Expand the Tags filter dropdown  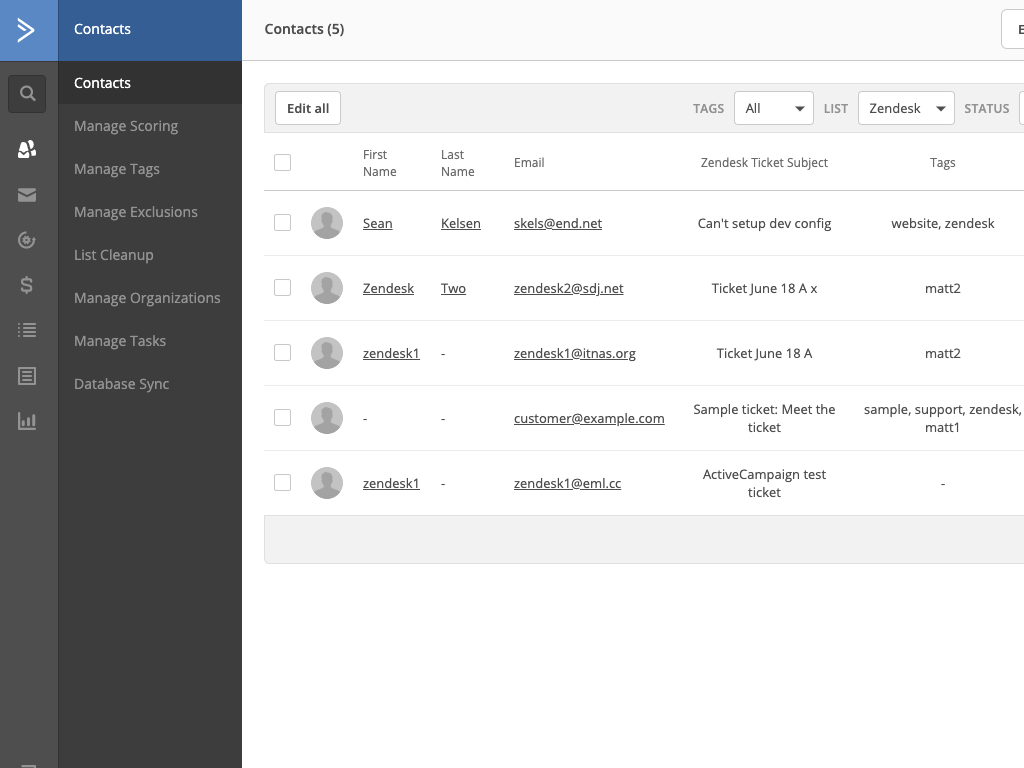[773, 108]
